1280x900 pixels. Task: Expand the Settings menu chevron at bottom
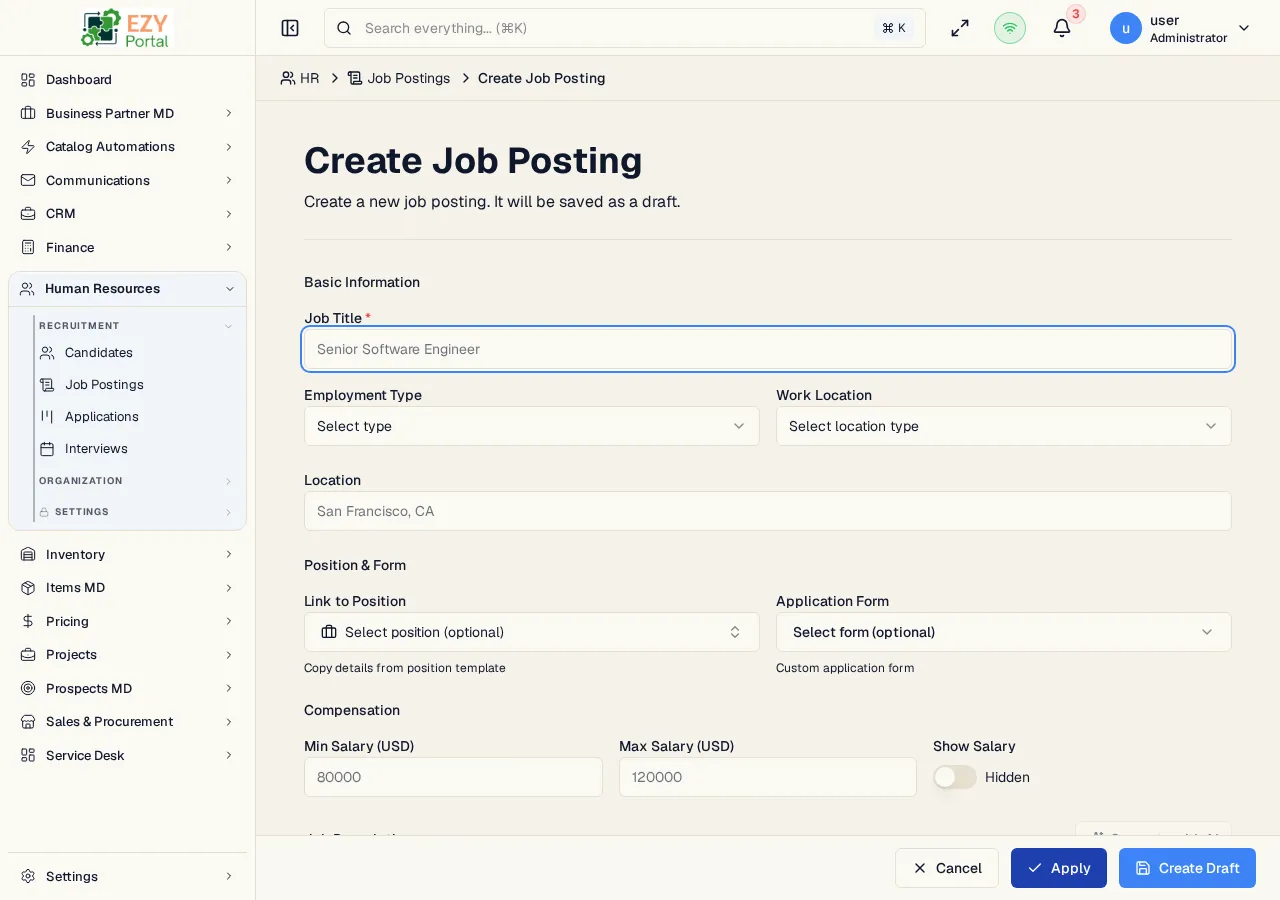tap(229, 876)
